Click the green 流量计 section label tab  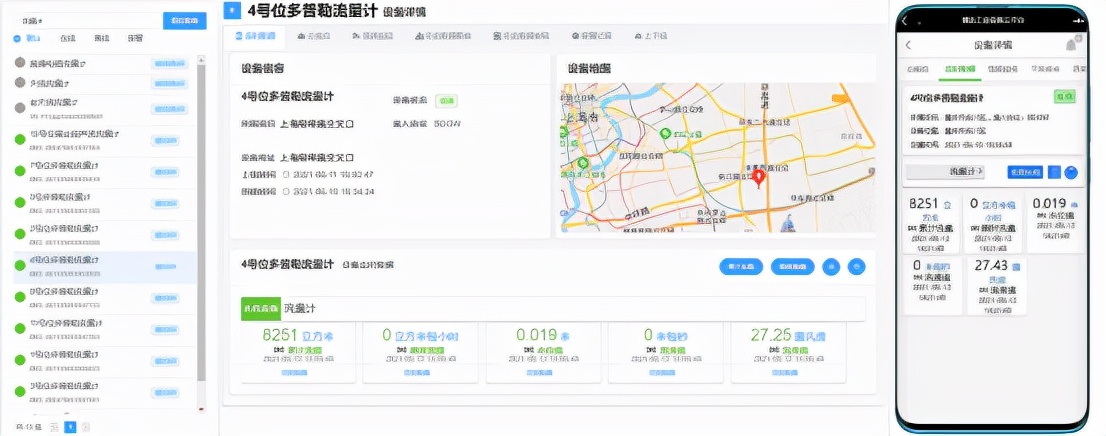[261, 309]
